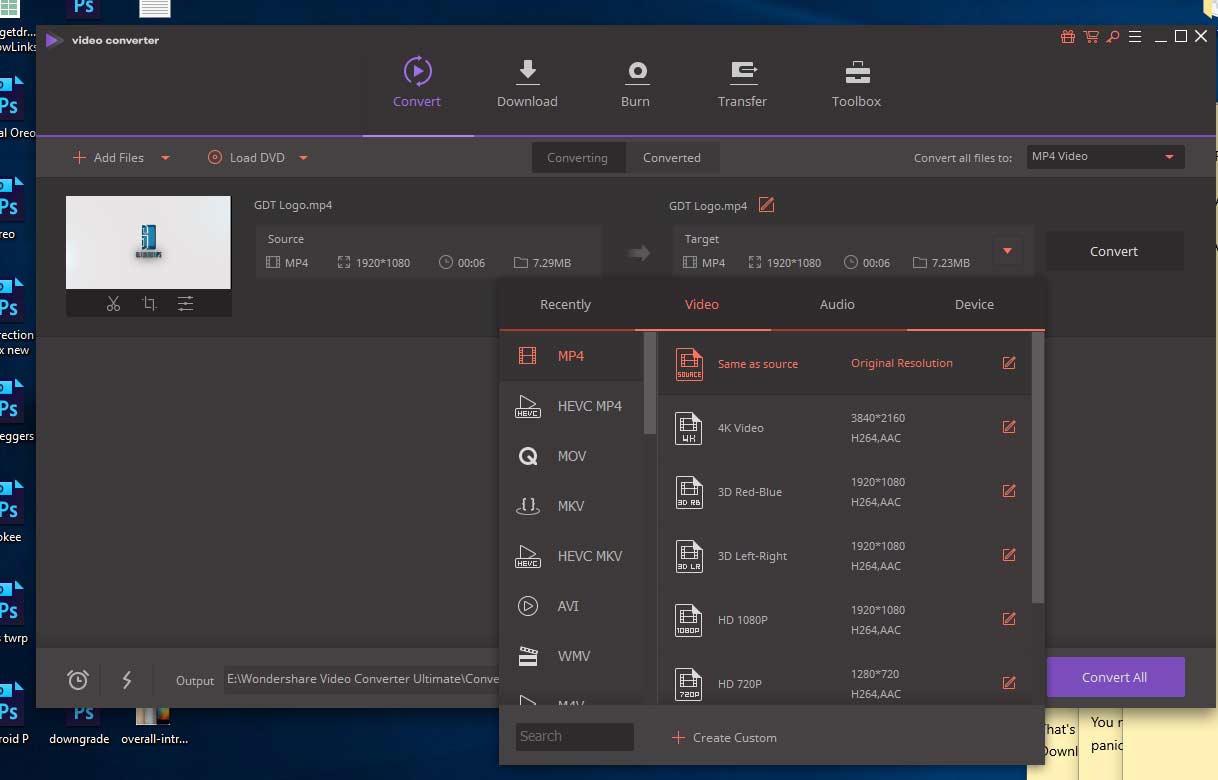Screen dimensions: 1218x780
Task: Click the Add Files button
Action: 108,157
